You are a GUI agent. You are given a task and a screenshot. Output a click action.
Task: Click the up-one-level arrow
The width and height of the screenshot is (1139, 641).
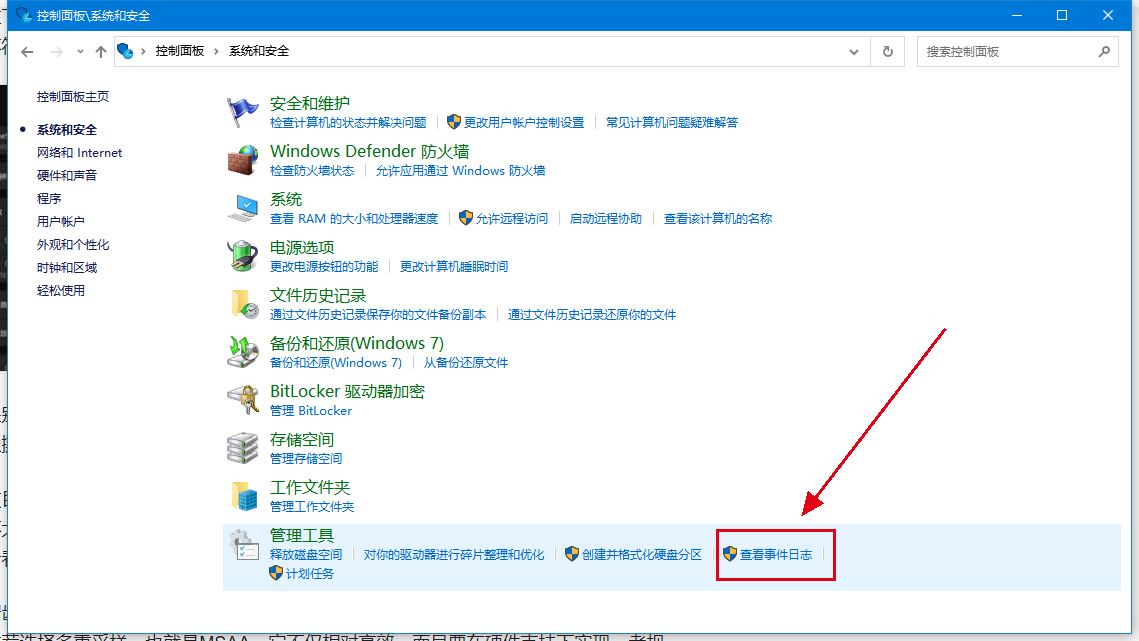pyautogui.click(x=101, y=52)
